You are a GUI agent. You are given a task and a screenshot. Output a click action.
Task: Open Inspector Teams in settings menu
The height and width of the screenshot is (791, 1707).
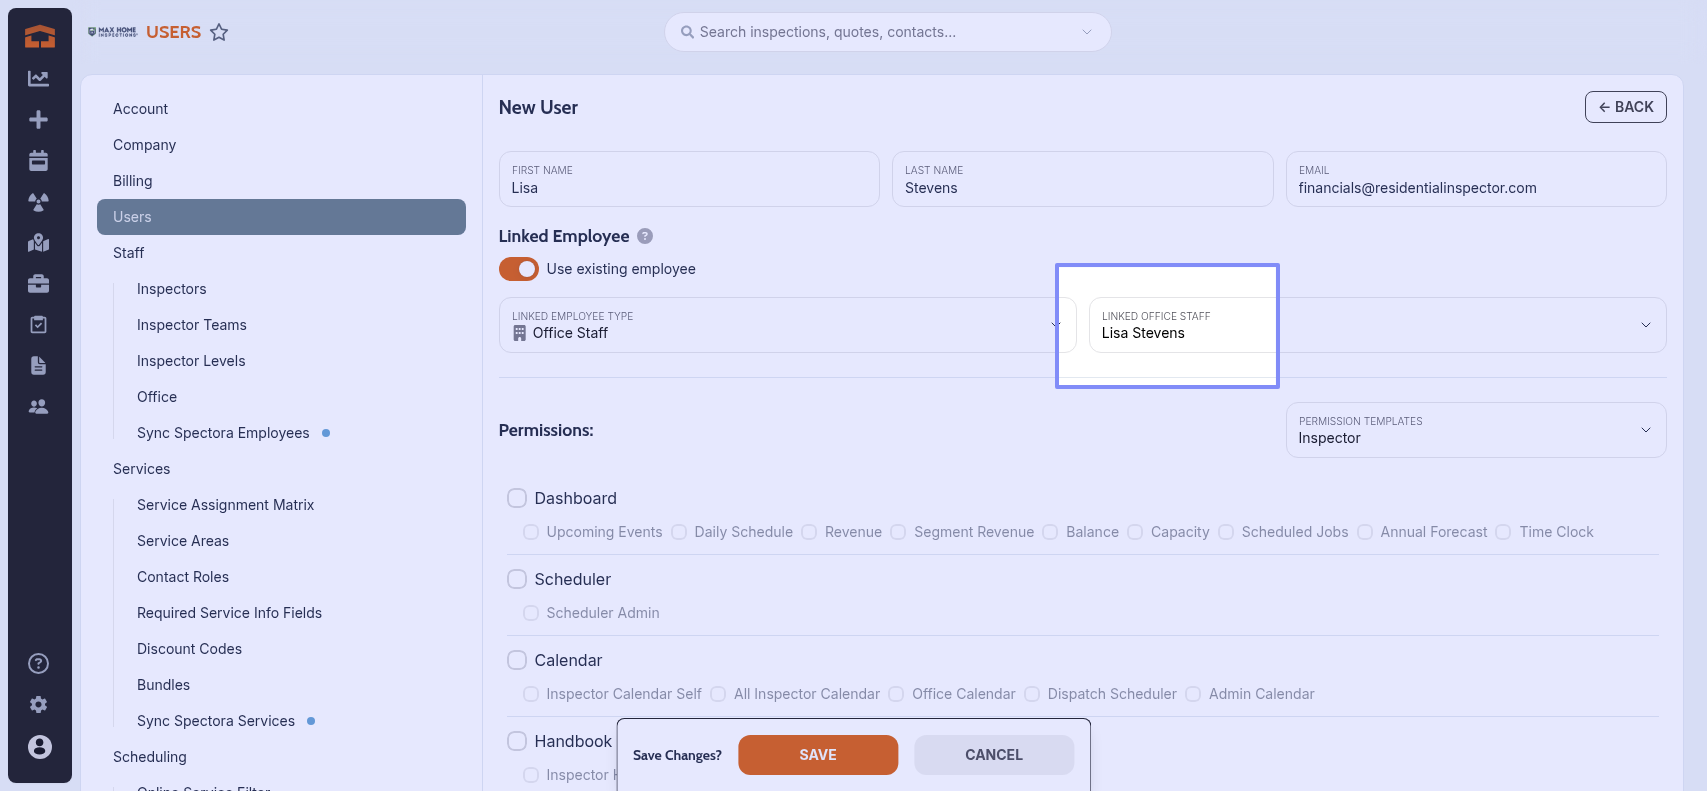[192, 325]
